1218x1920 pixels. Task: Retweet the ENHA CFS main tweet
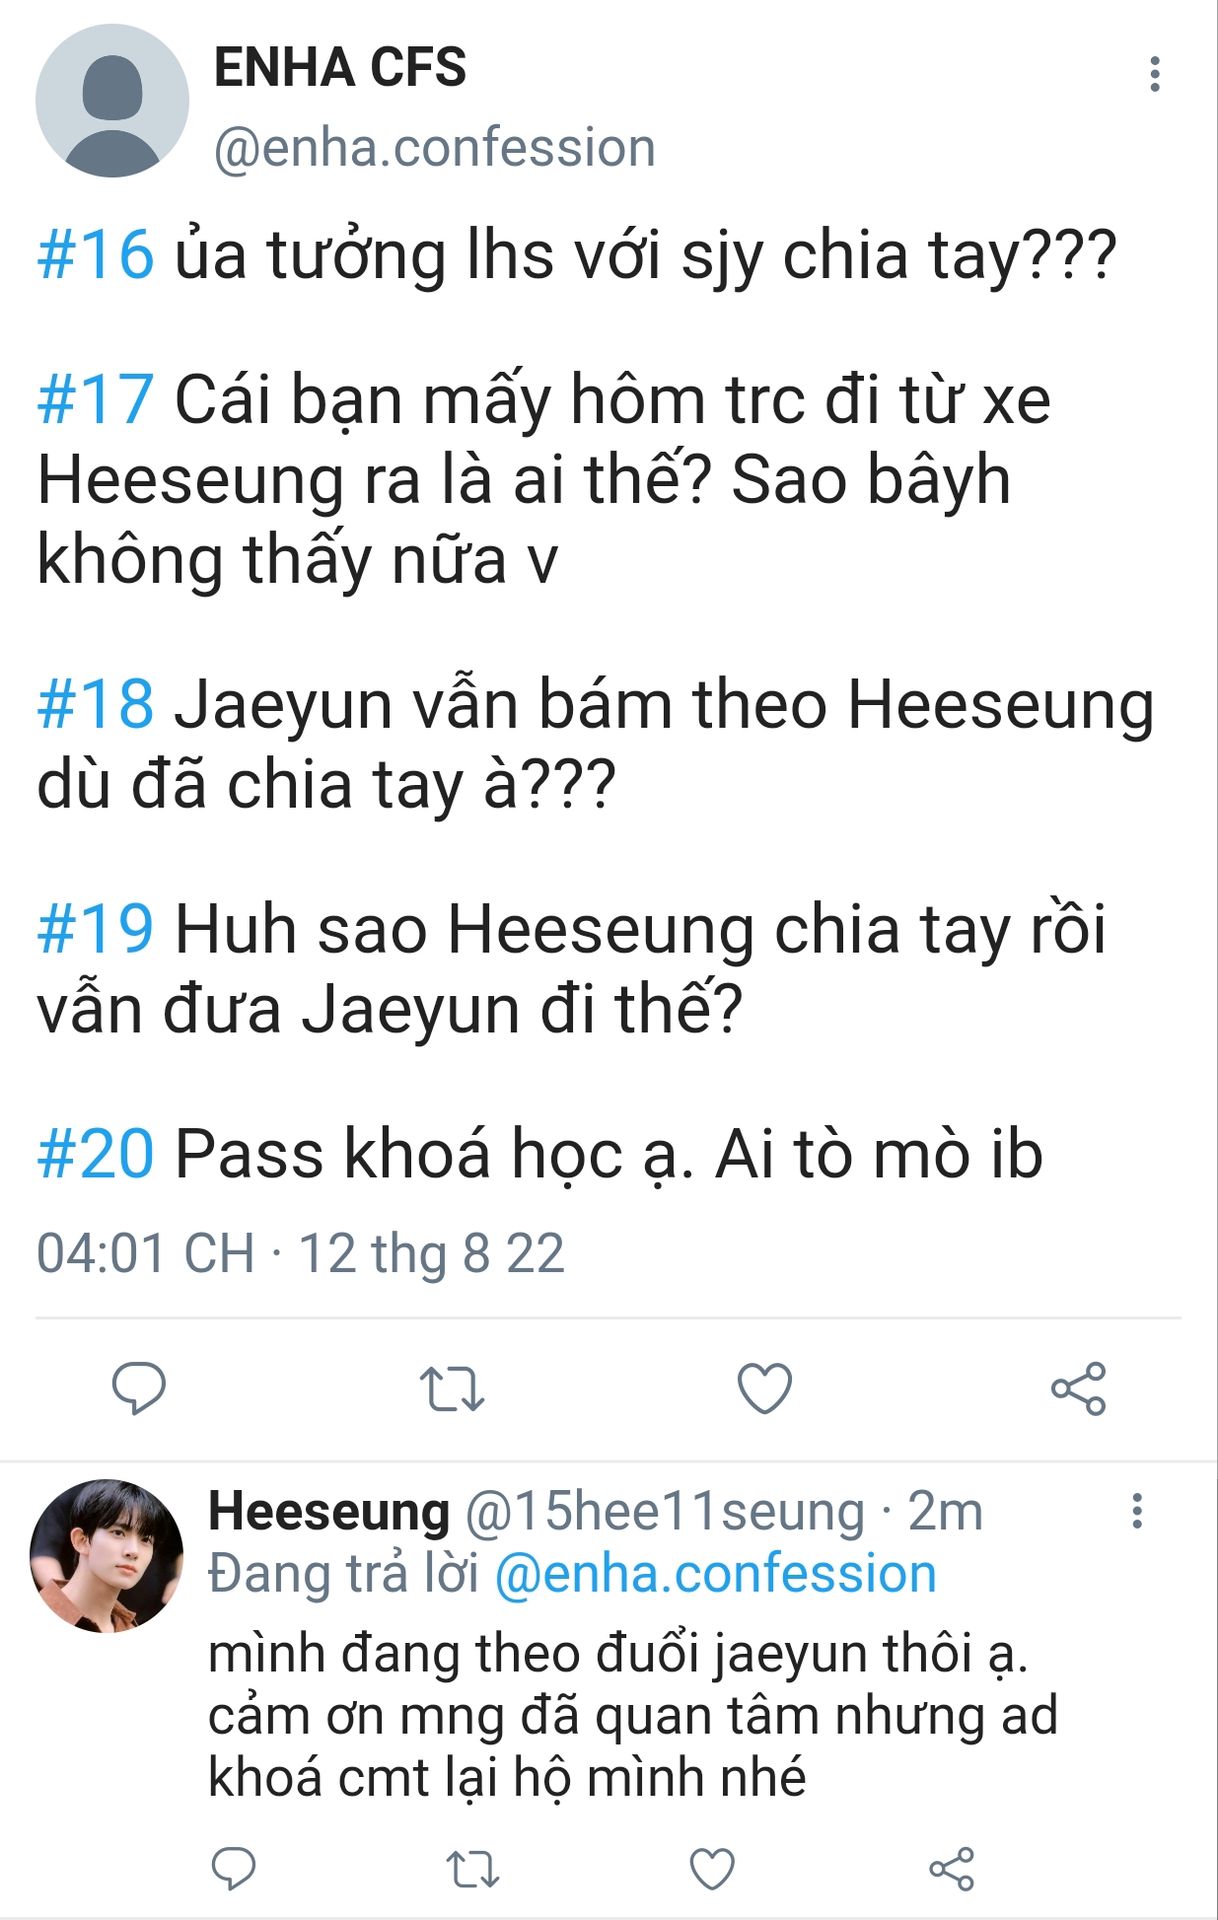point(452,1389)
